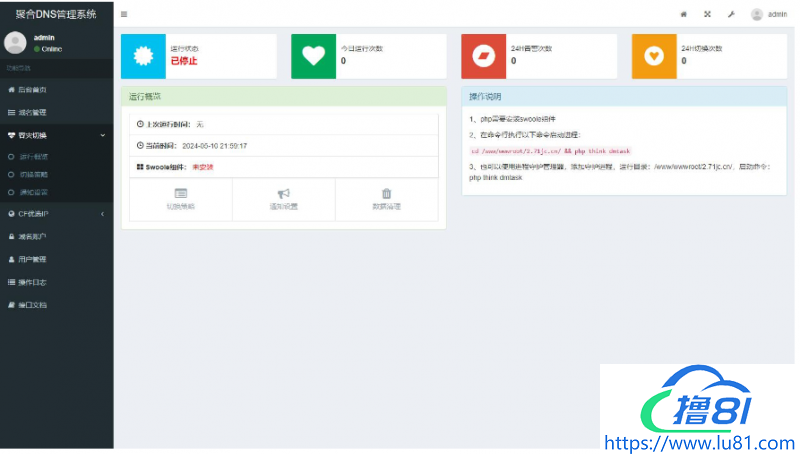Click the green heart icon tile

click(x=314, y=56)
